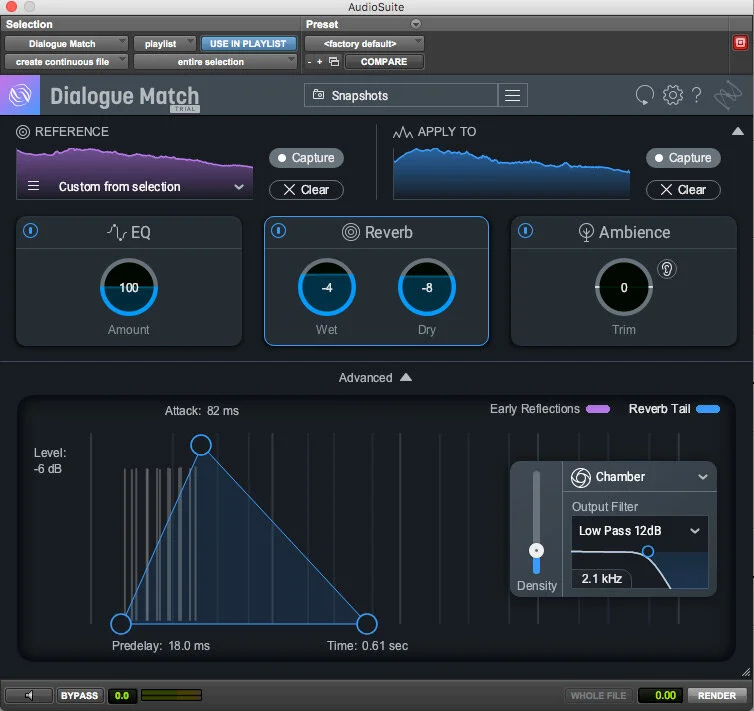754x711 pixels.
Task: Open the playlist dropdown
Action: point(164,43)
